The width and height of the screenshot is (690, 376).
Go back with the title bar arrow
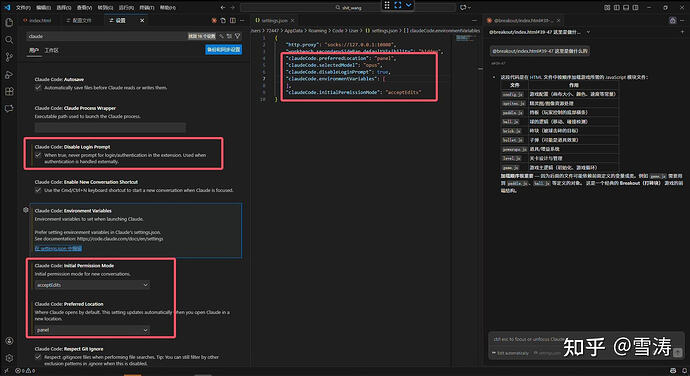click(223, 7)
